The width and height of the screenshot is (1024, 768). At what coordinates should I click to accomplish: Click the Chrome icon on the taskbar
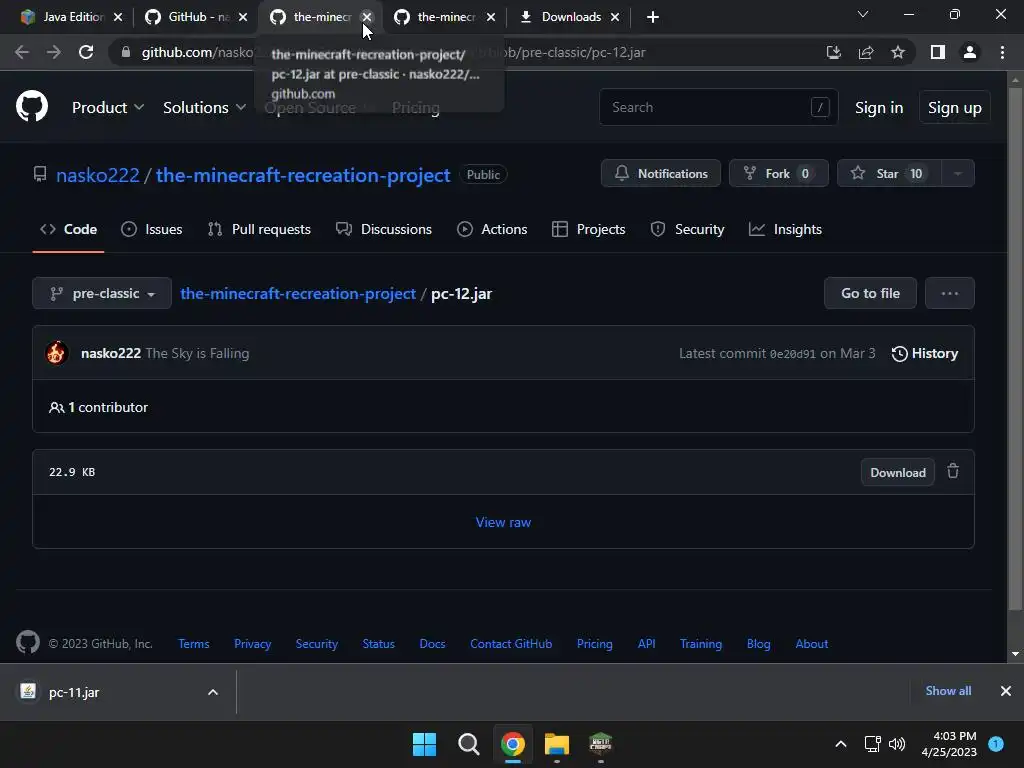pos(513,744)
